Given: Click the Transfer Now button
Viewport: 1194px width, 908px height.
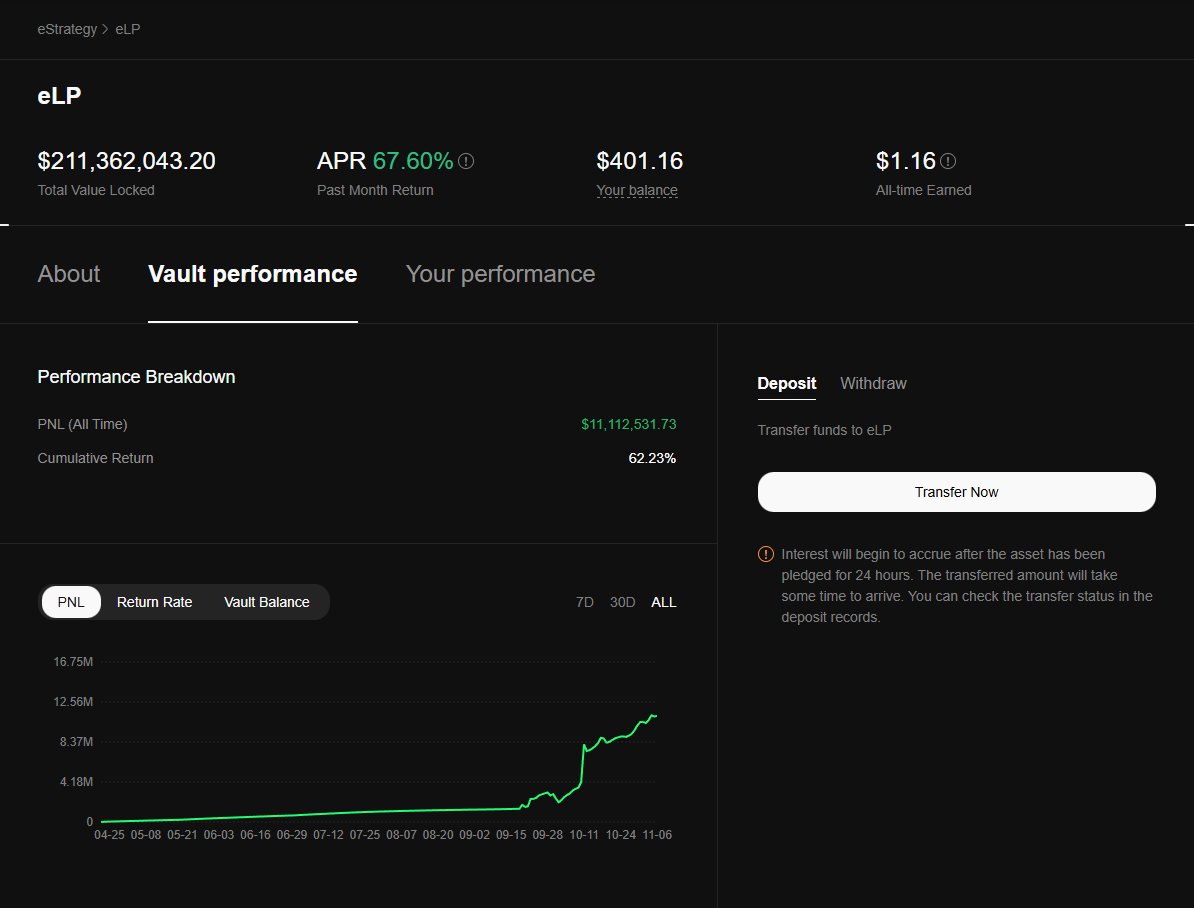Looking at the screenshot, I should (956, 491).
